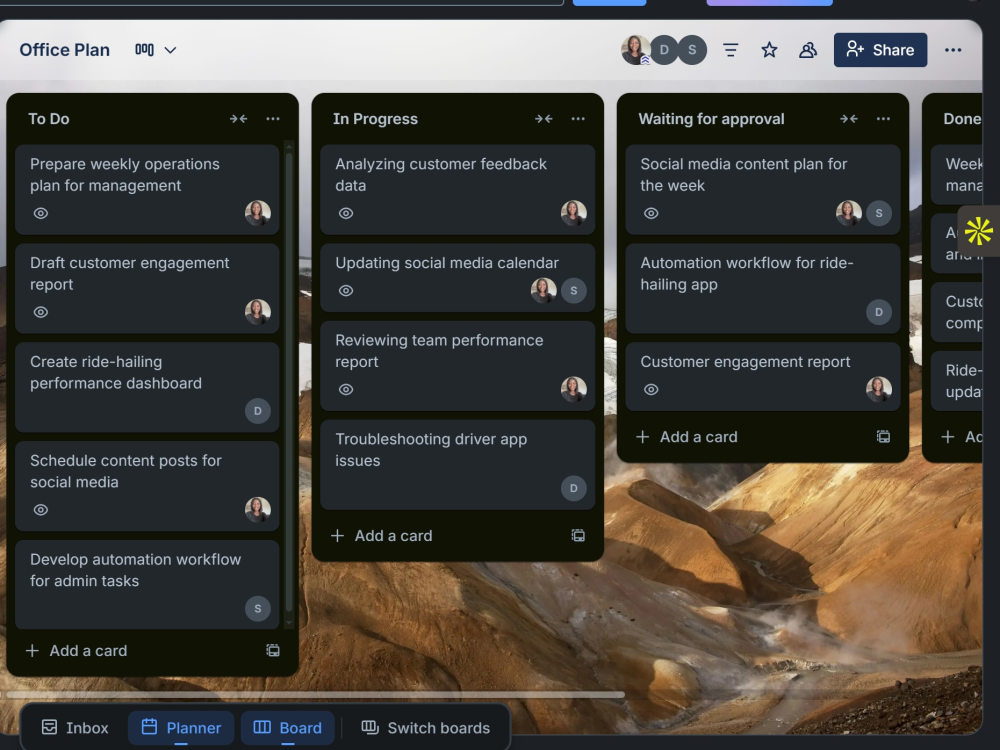
Task: Toggle watch icon on Schedule content posts card
Action: [41, 510]
